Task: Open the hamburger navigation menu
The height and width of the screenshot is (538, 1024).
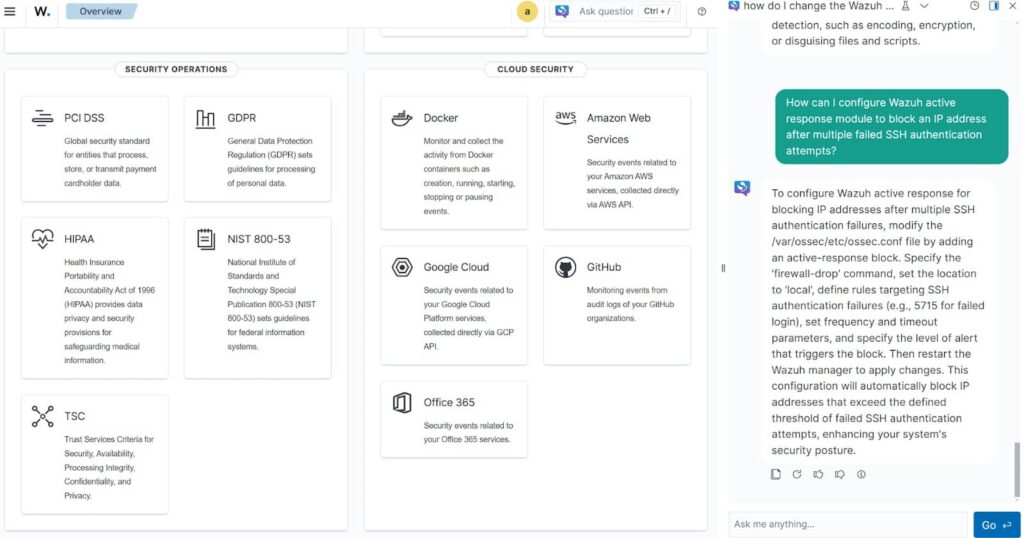Action: pyautogui.click(x=10, y=12)
